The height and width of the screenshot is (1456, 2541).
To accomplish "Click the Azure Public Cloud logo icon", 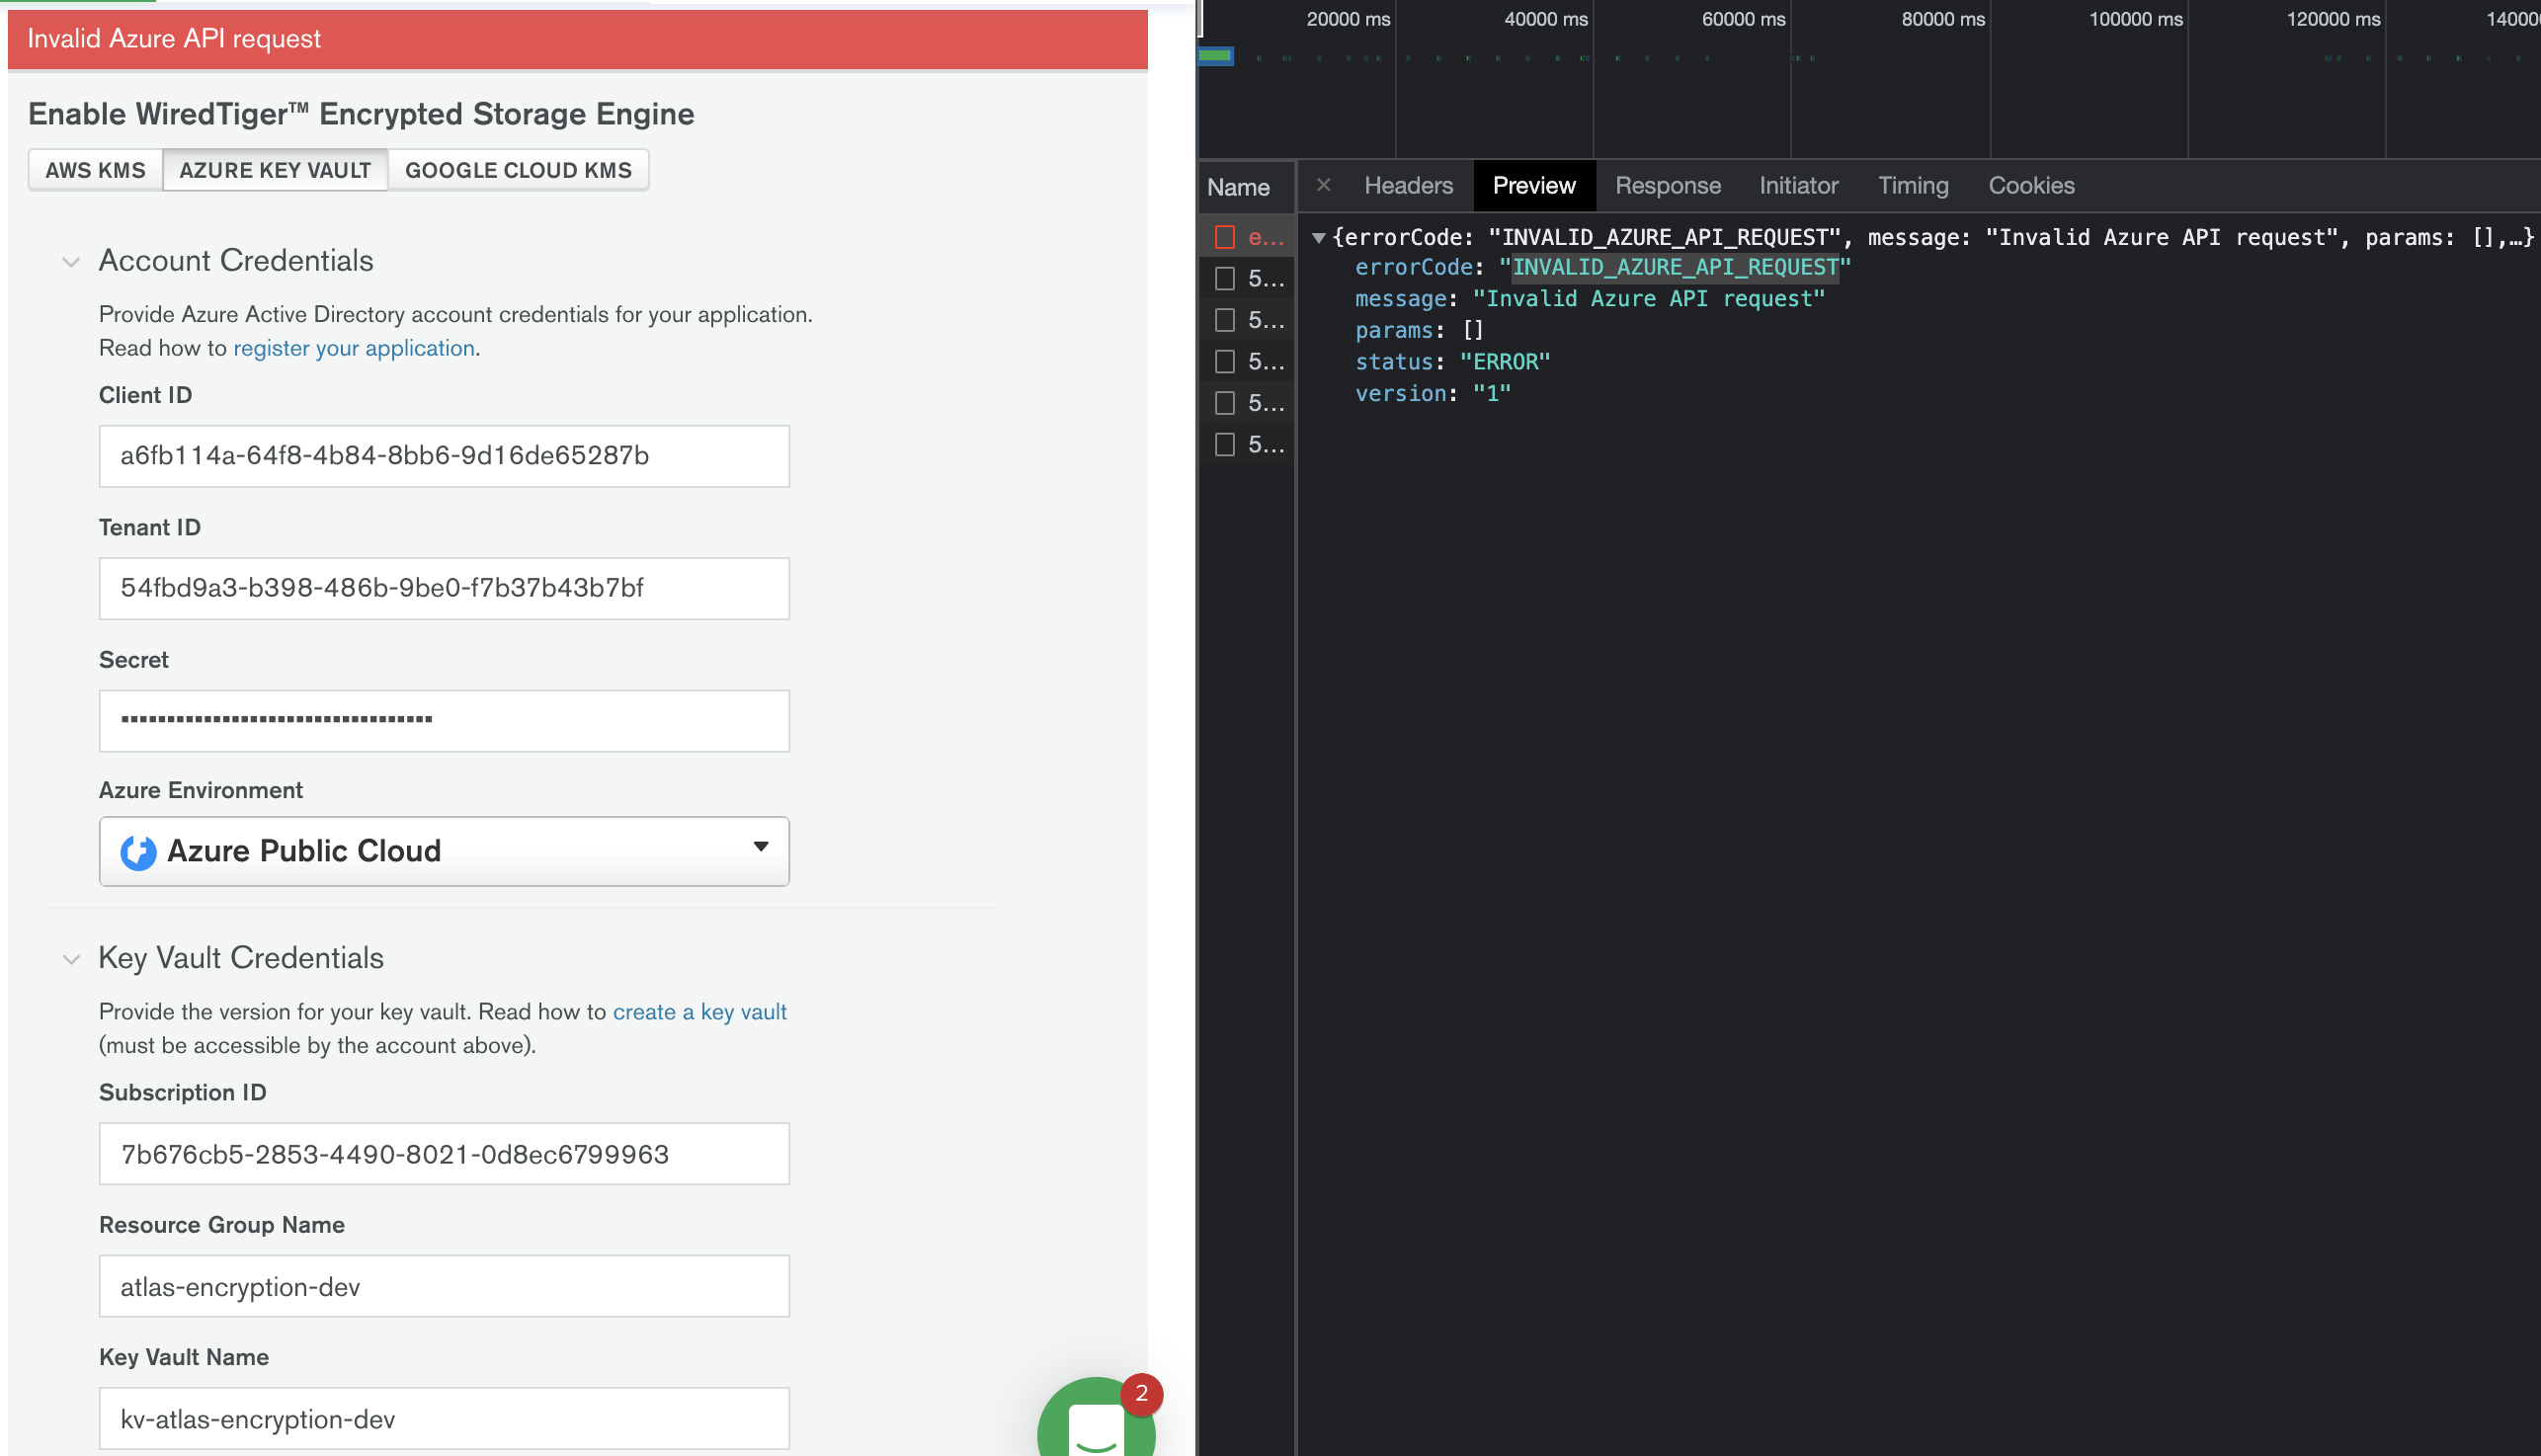I will 138,852.
